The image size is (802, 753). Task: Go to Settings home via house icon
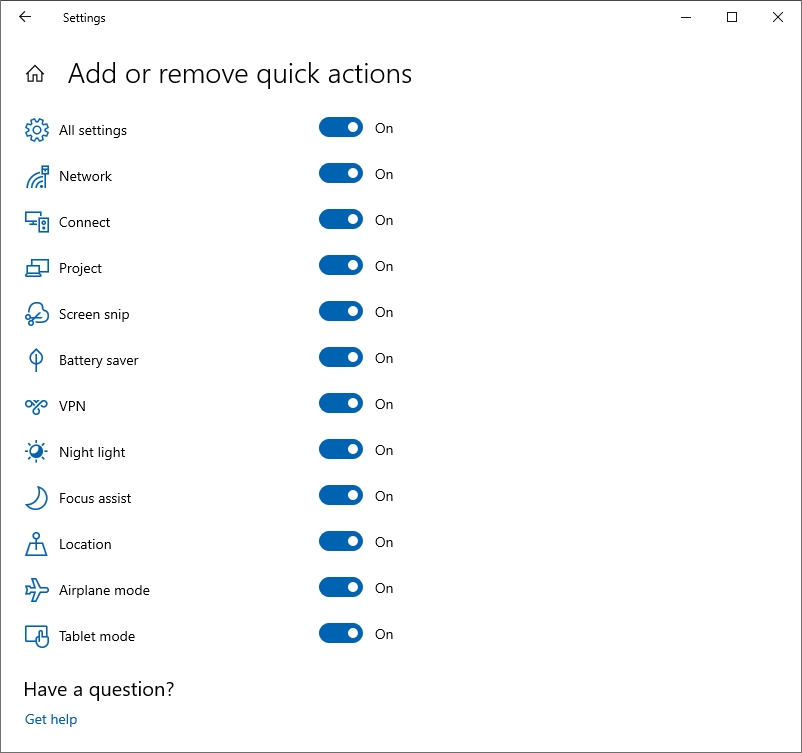[35, 74]
